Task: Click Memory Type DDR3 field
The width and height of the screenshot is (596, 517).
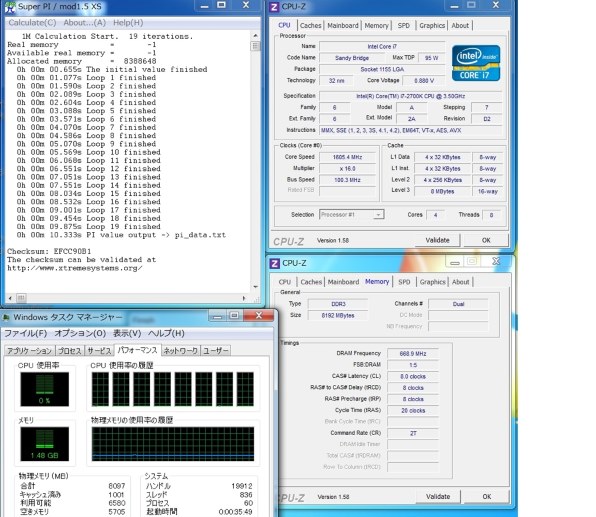Action: point(338,304)
